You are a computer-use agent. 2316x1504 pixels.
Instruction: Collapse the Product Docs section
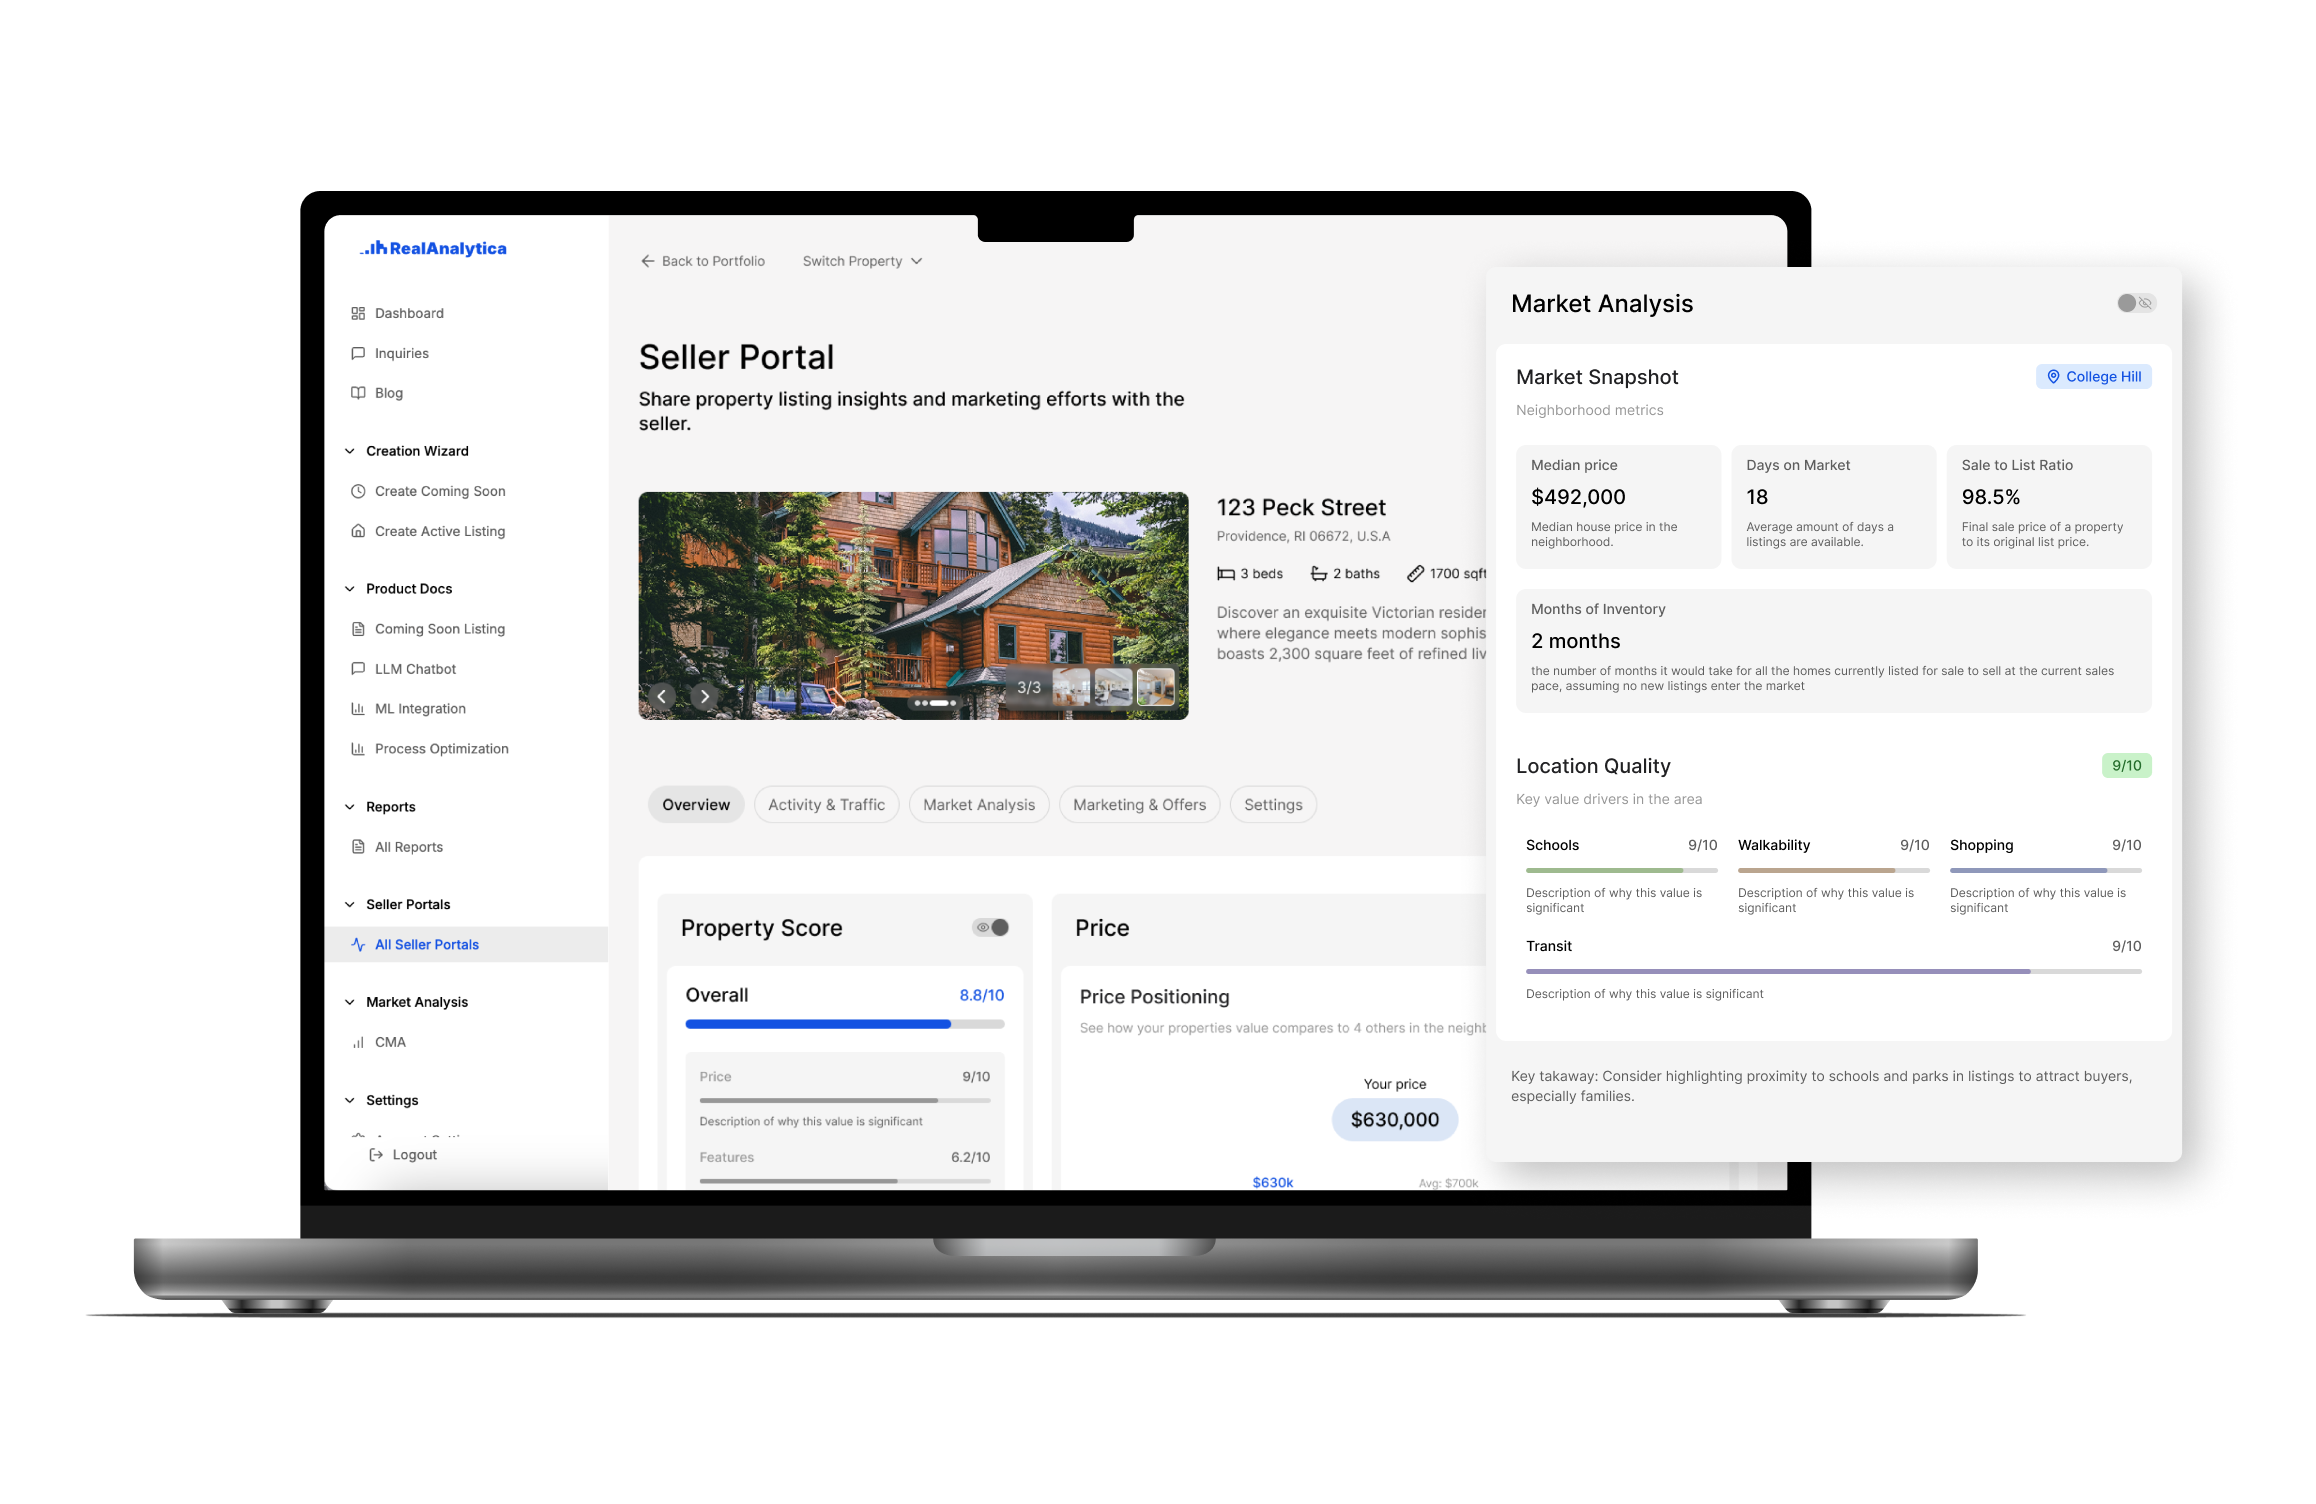[350, 589]
